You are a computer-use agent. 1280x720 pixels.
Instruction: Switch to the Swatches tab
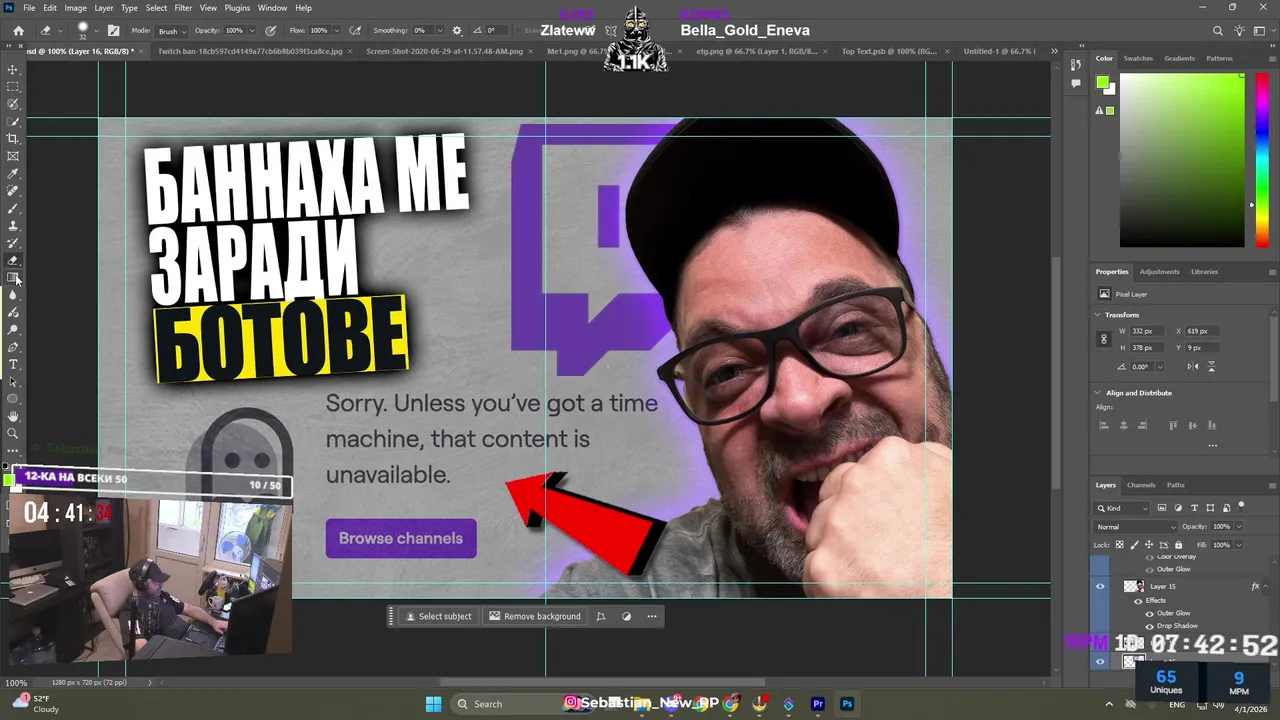[x=1138, y=58]
